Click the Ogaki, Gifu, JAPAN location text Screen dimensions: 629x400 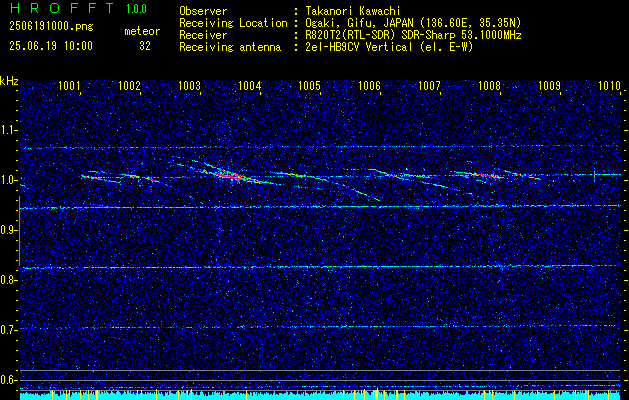413,23
